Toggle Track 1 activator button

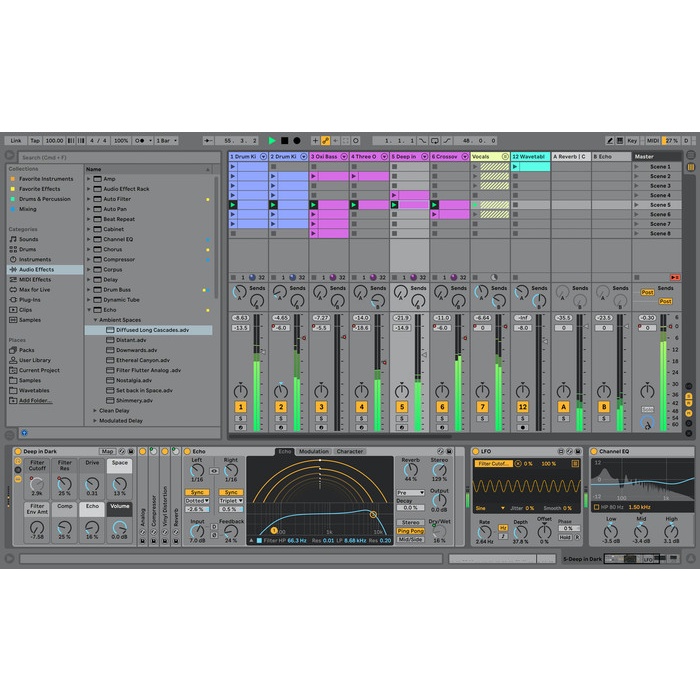tap(241, 407)
